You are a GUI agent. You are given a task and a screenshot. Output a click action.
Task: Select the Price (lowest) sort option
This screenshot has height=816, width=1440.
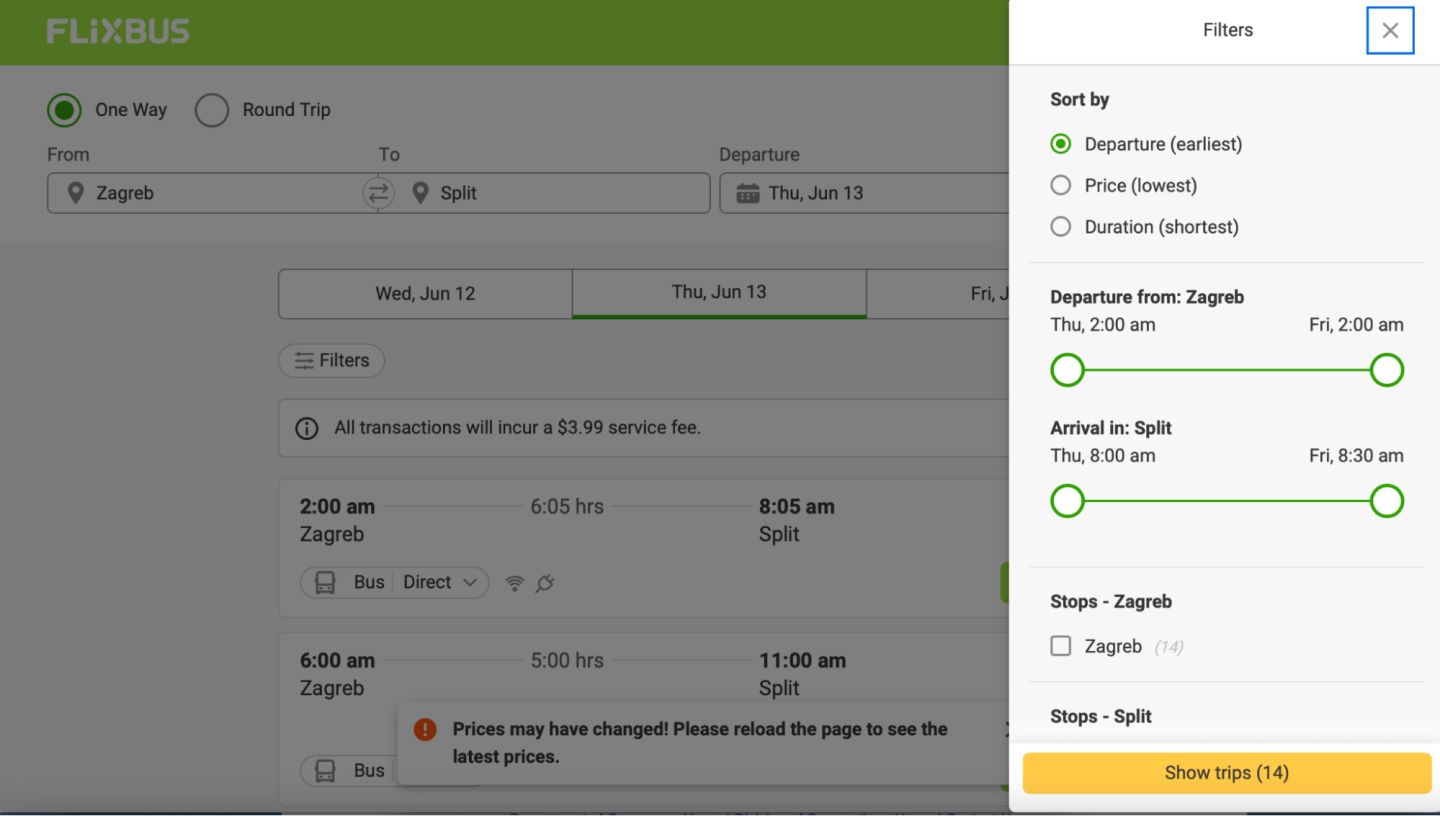pos(1061,185)
